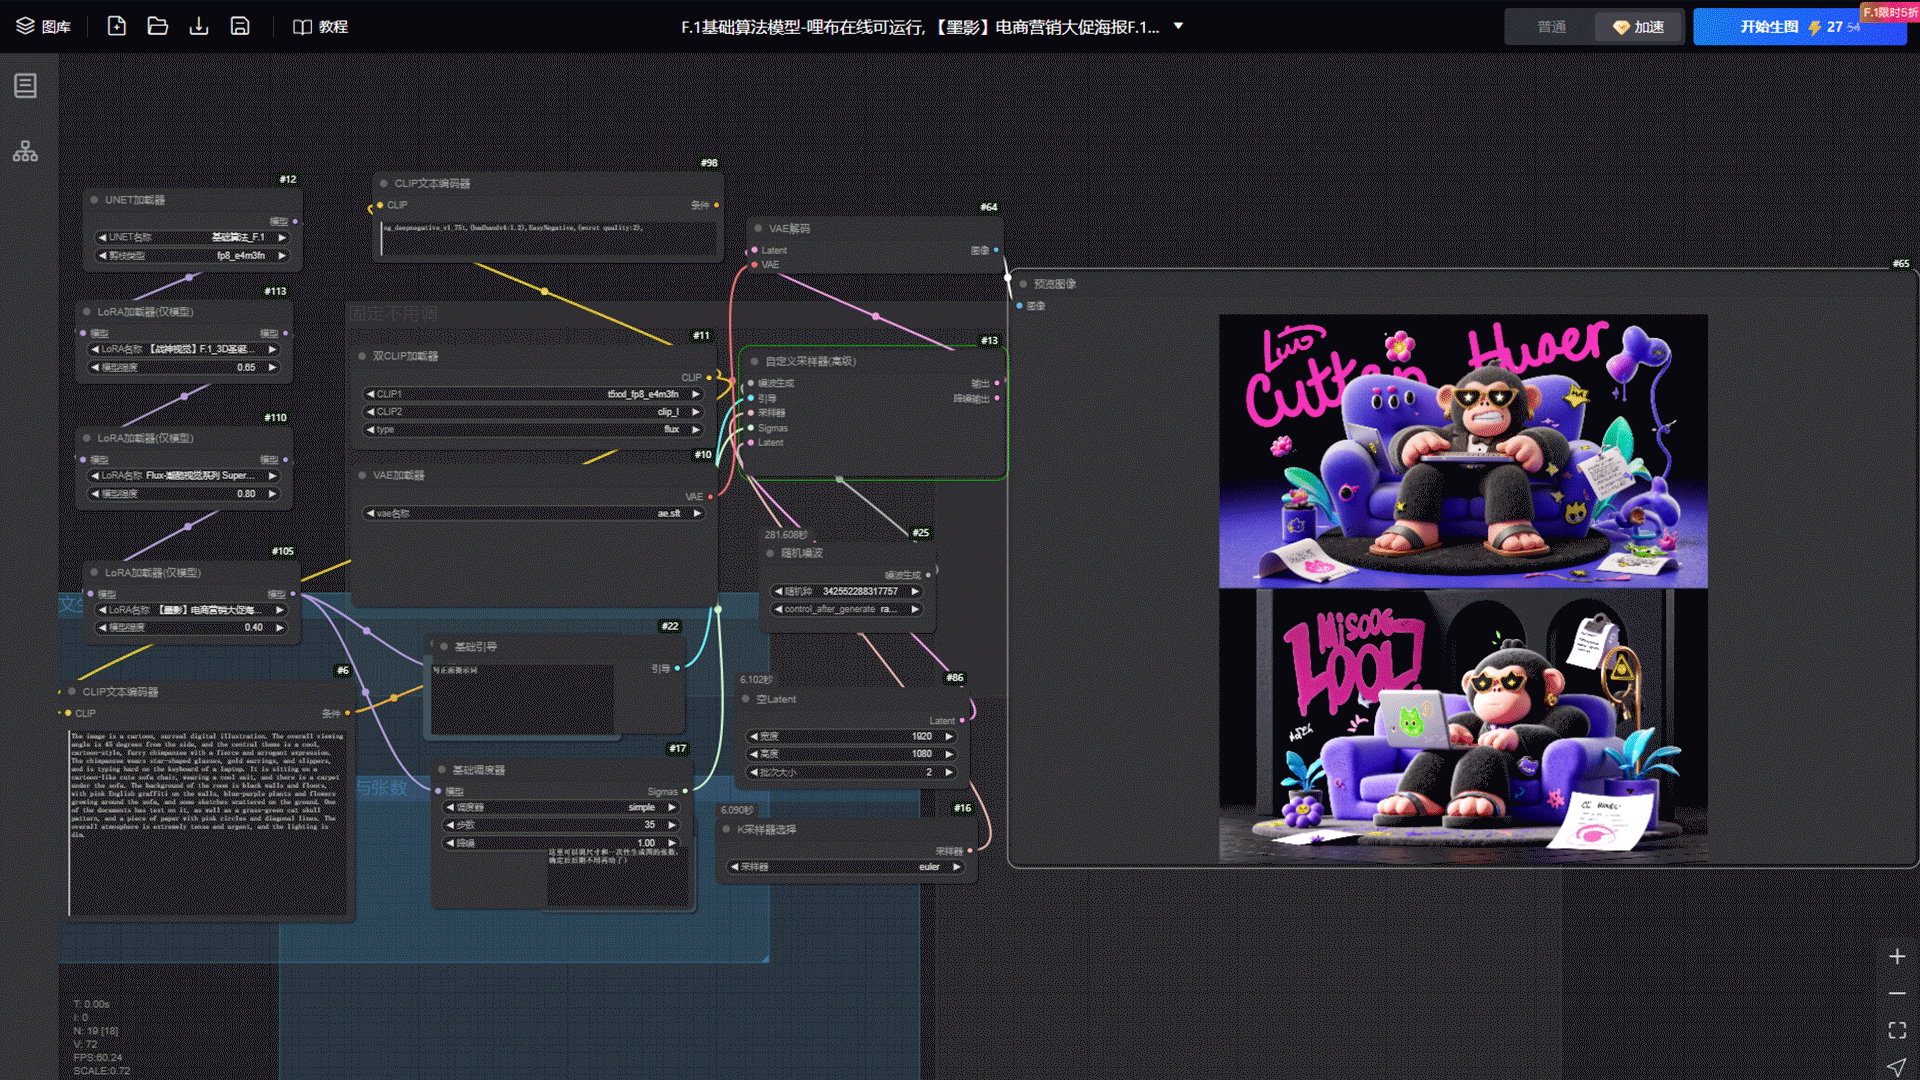Click the fit-to-screen frame icon
The width and height of the screenshot is (1920, 1080).
[1896, 1030]
